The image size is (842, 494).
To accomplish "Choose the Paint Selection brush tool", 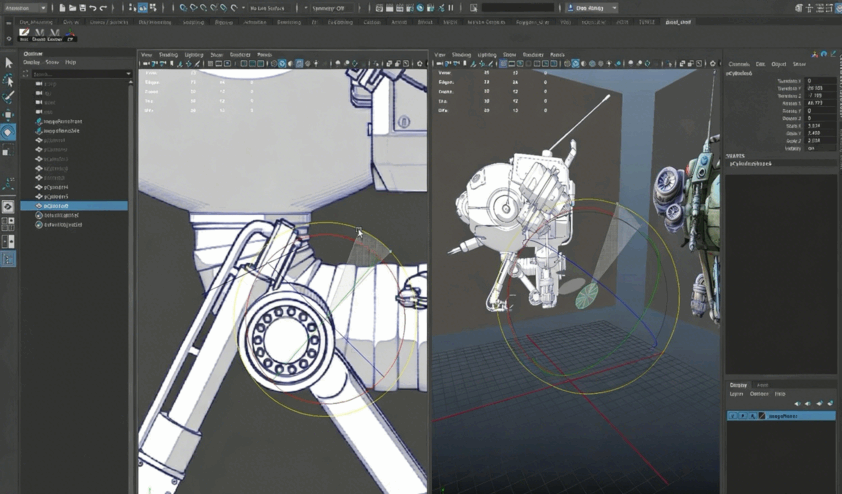I will (8, 97).
